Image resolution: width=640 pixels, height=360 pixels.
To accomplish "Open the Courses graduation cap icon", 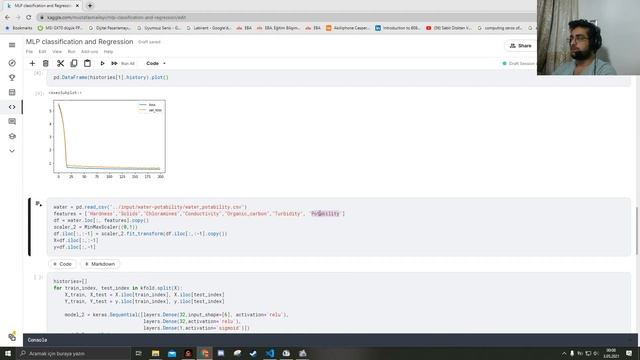I will tap(12, 136).
